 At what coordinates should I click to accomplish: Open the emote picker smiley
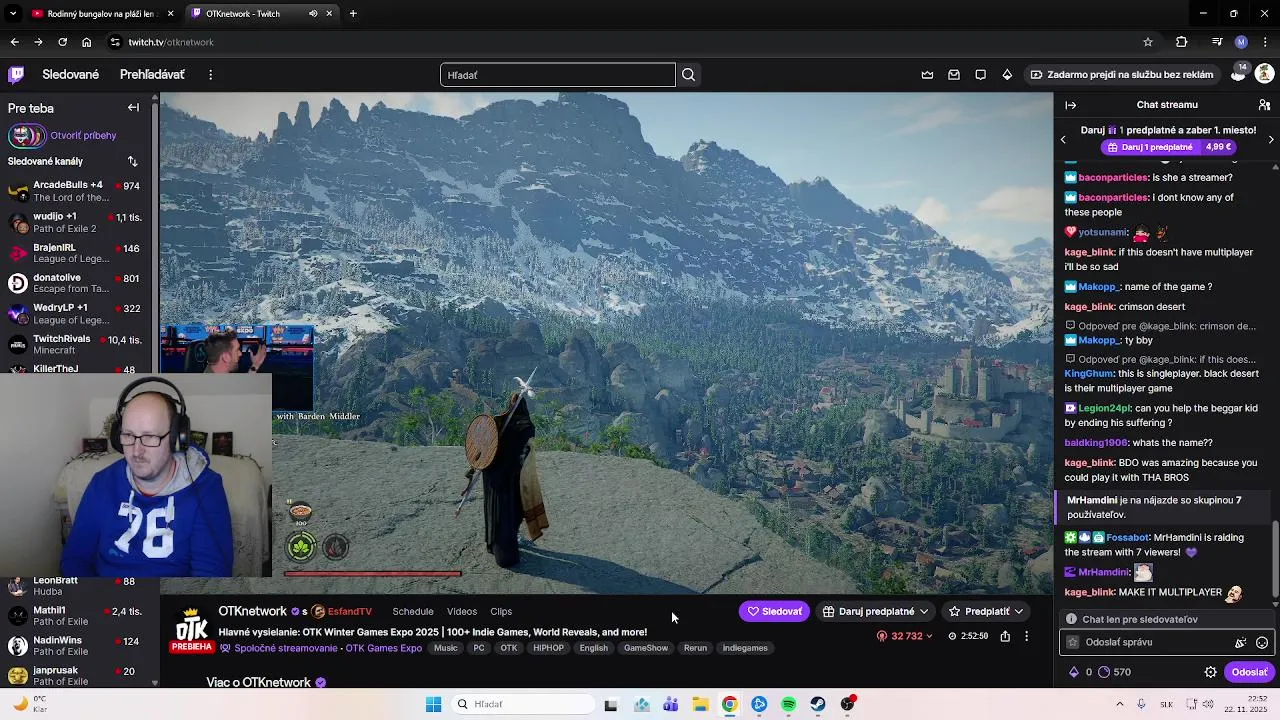coord(1262,643)
